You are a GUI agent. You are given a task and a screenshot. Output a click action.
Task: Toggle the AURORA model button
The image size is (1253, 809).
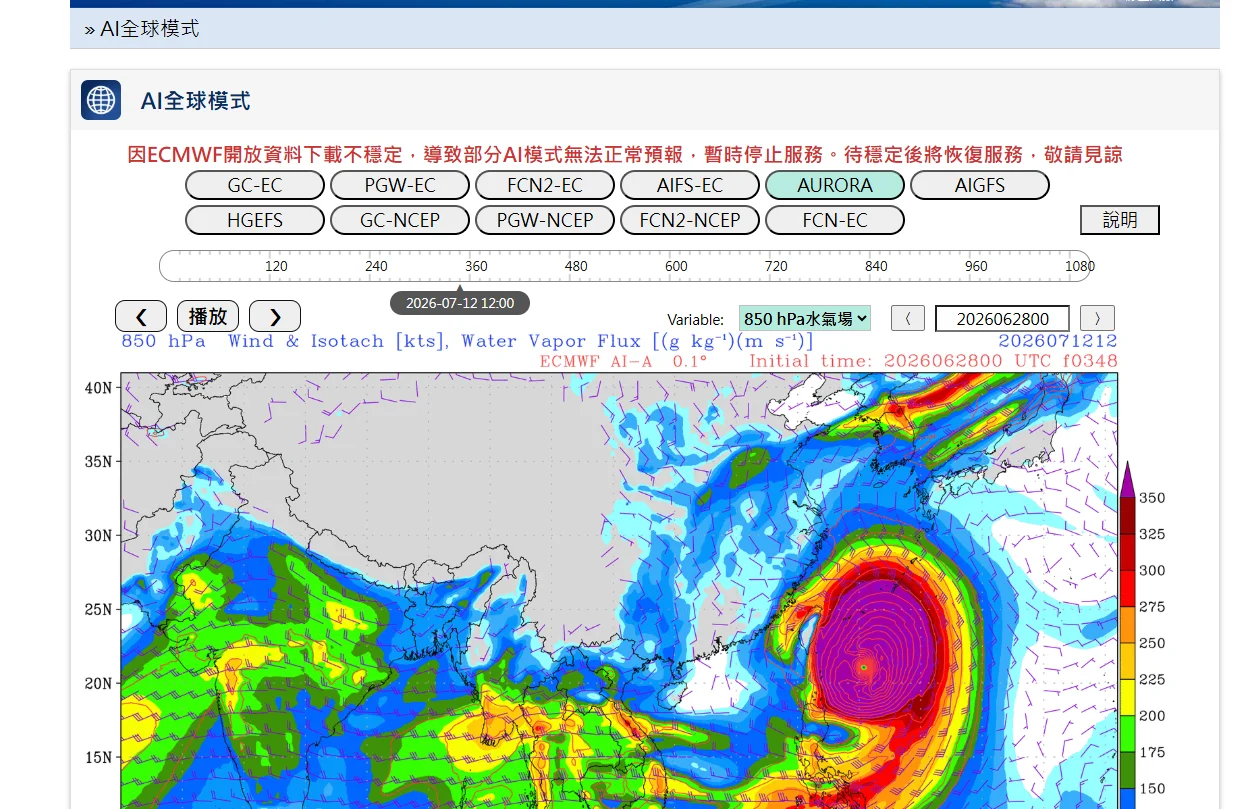click(x=835, y=186)
